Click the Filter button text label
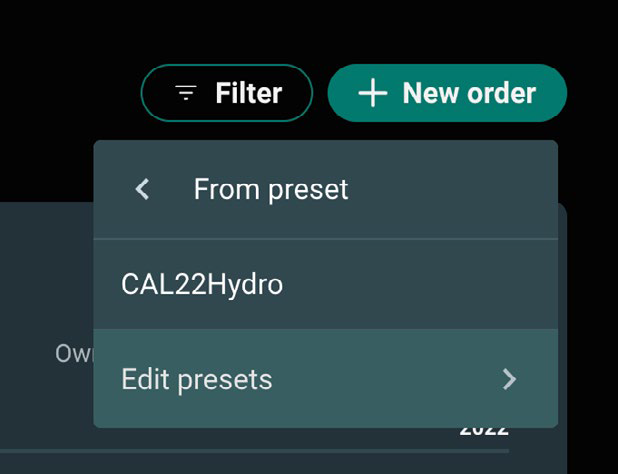Viewport: 618px width, 474px height. (249, 93)
